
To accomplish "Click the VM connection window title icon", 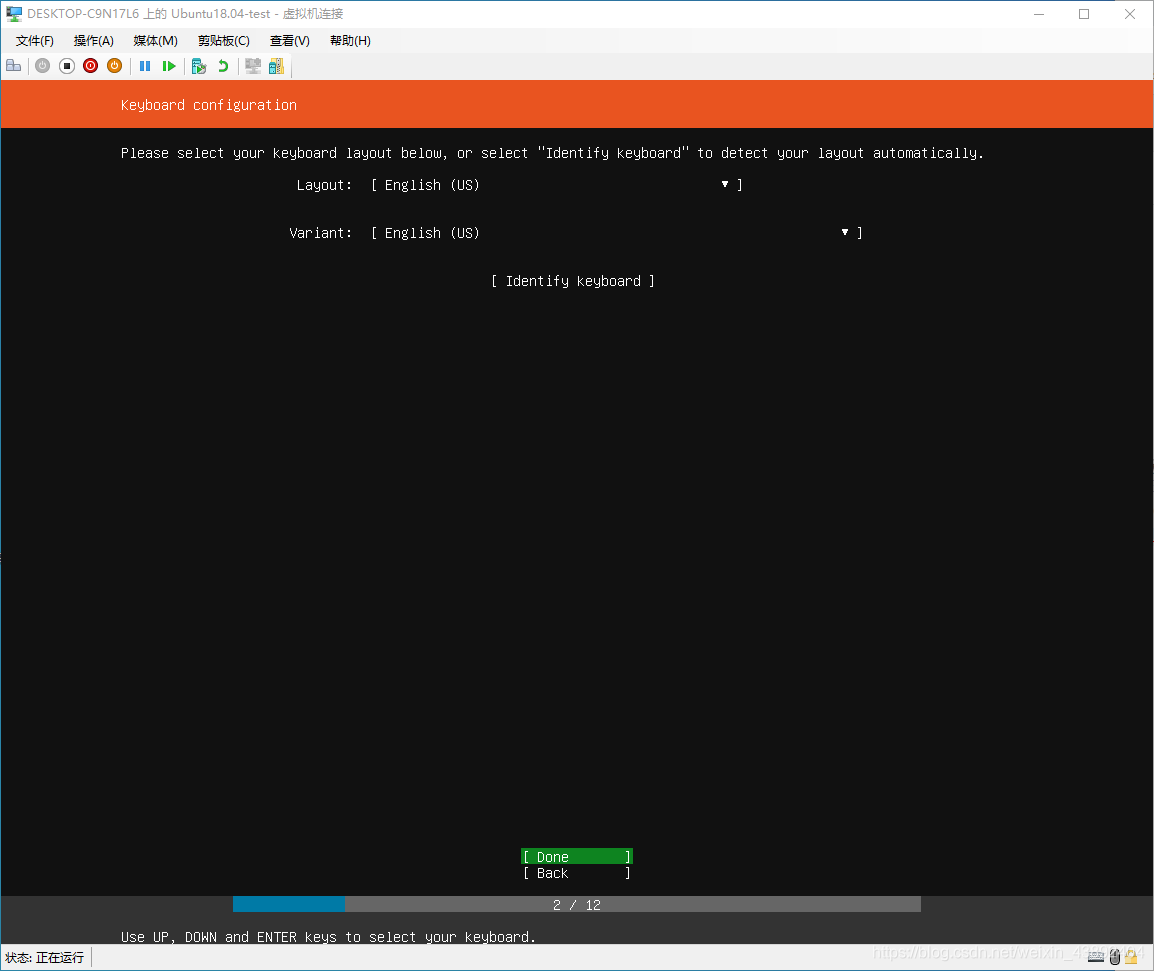I will coord(14,13).
